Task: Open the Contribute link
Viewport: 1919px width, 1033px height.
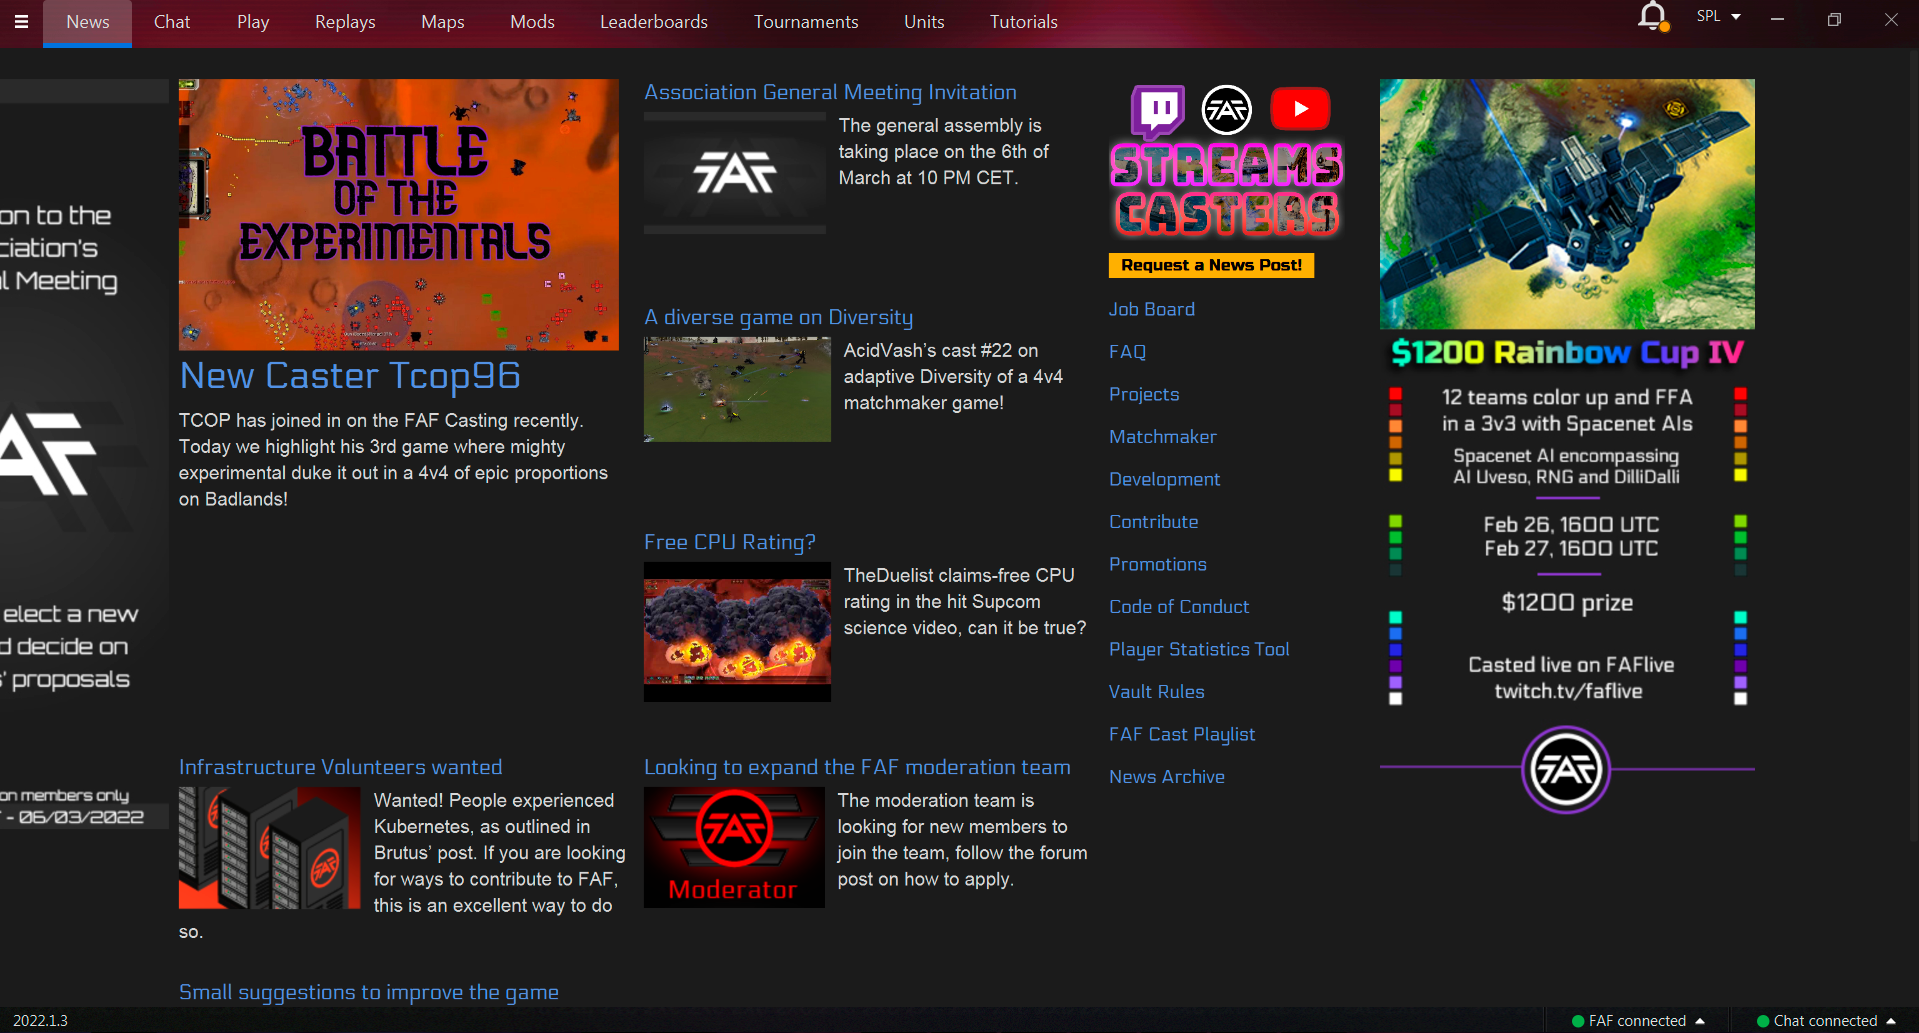Action: click(x=1154, y=522)
